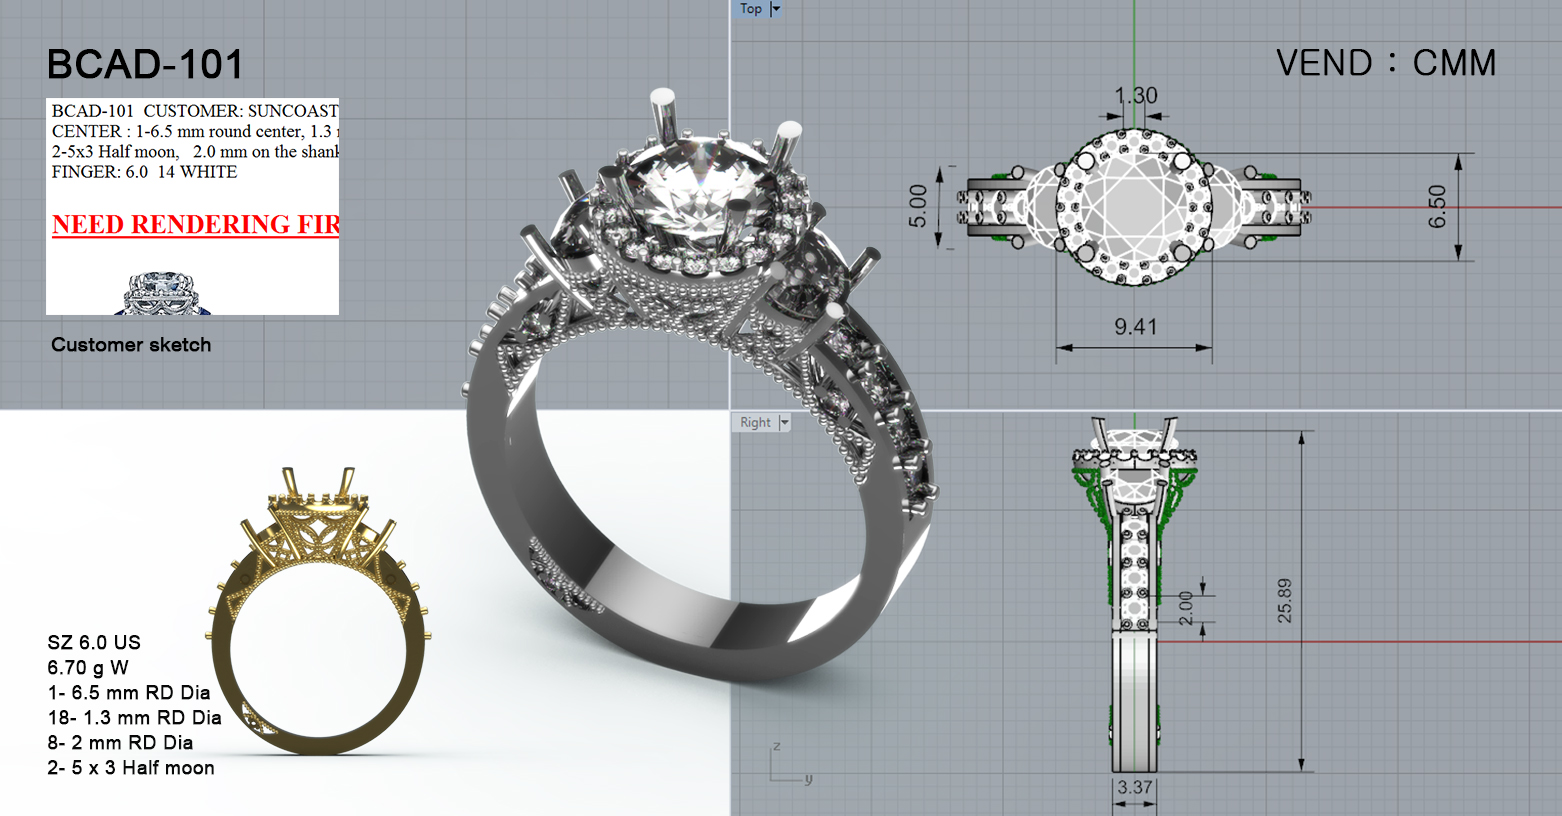
Task: Click the 9.41 width dimension
Action: pos(1135,327)
